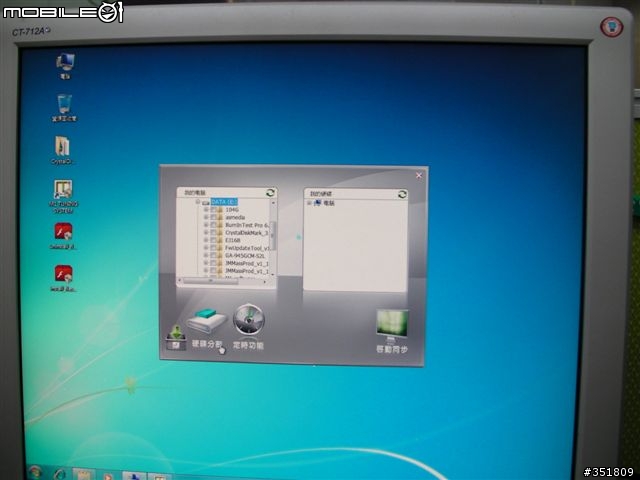Check the FwUpdateTool_v1 folder checkbox

tap(213, 248)
